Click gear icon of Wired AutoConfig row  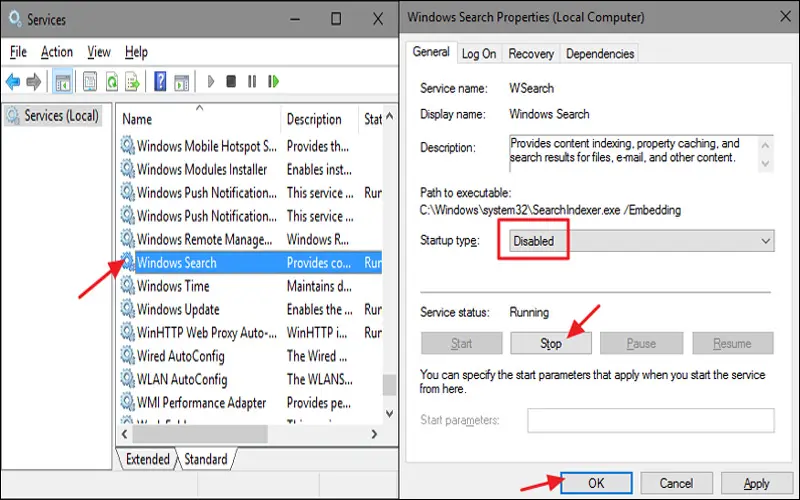coord(128,356)
